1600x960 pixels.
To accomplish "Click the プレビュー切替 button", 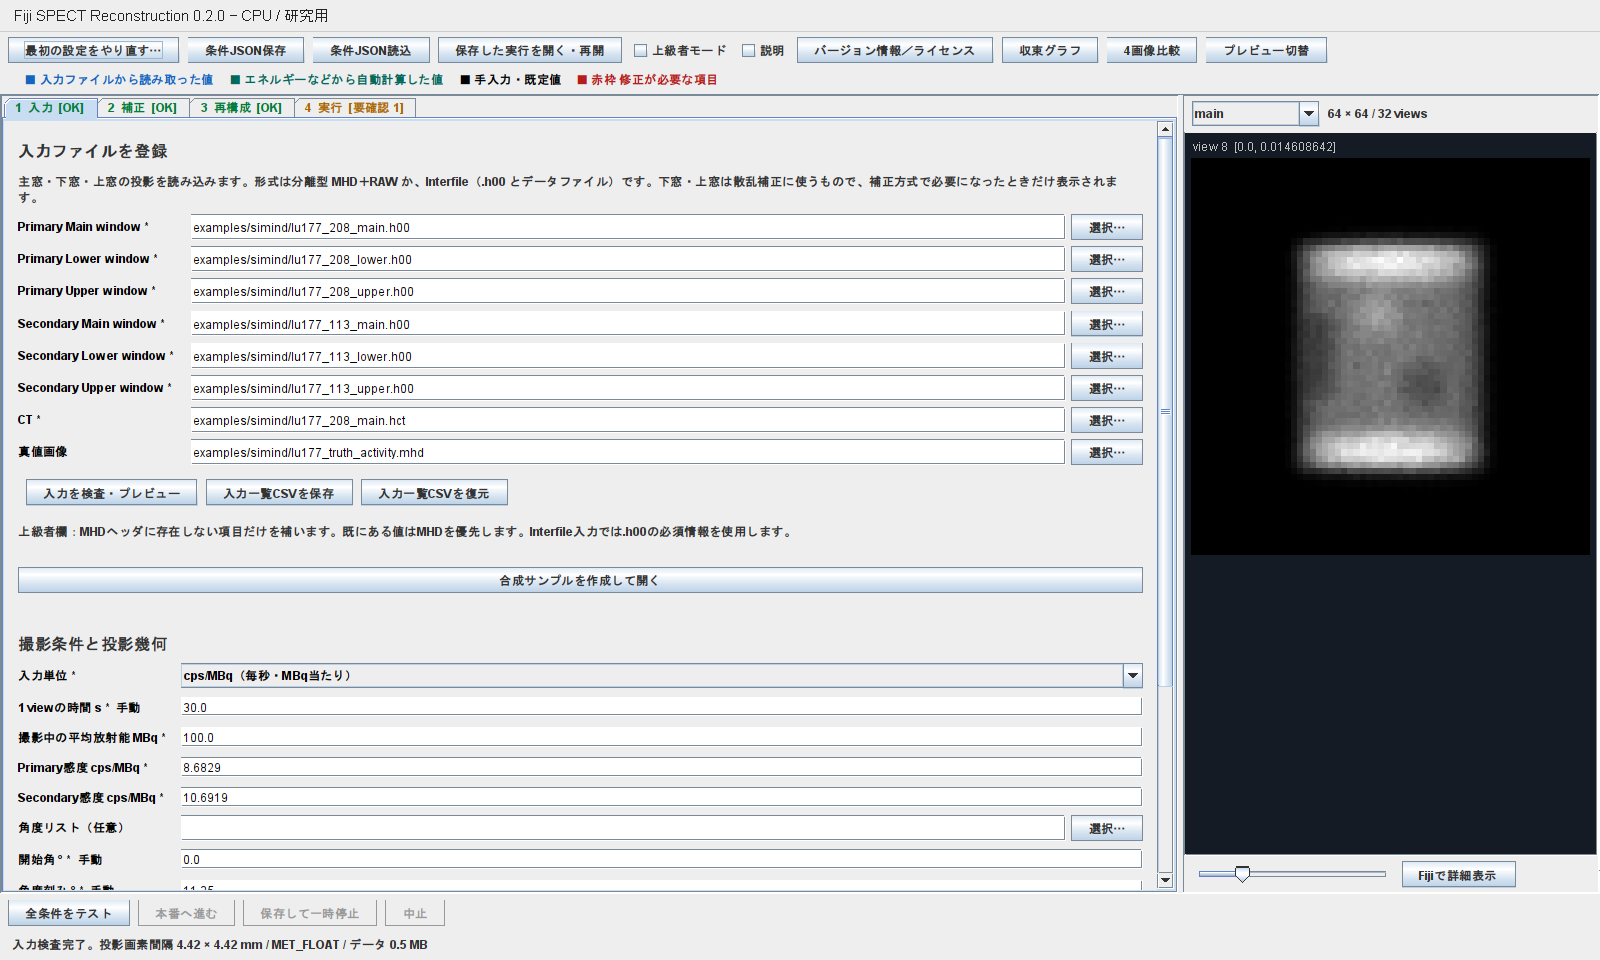I will [x=1266, y=50].
